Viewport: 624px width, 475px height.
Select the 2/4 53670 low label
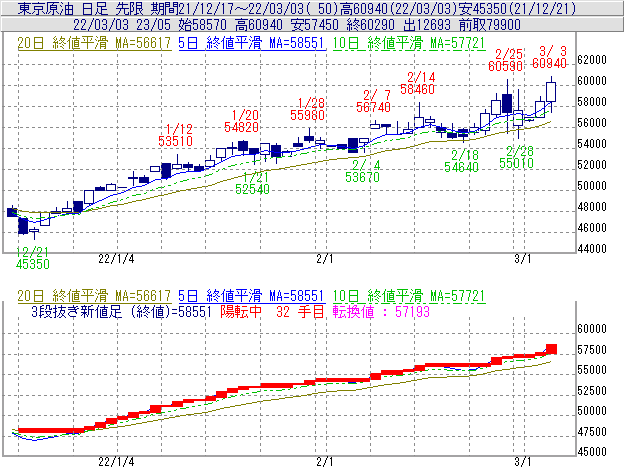pyautogui.click(x=363, y=171)
